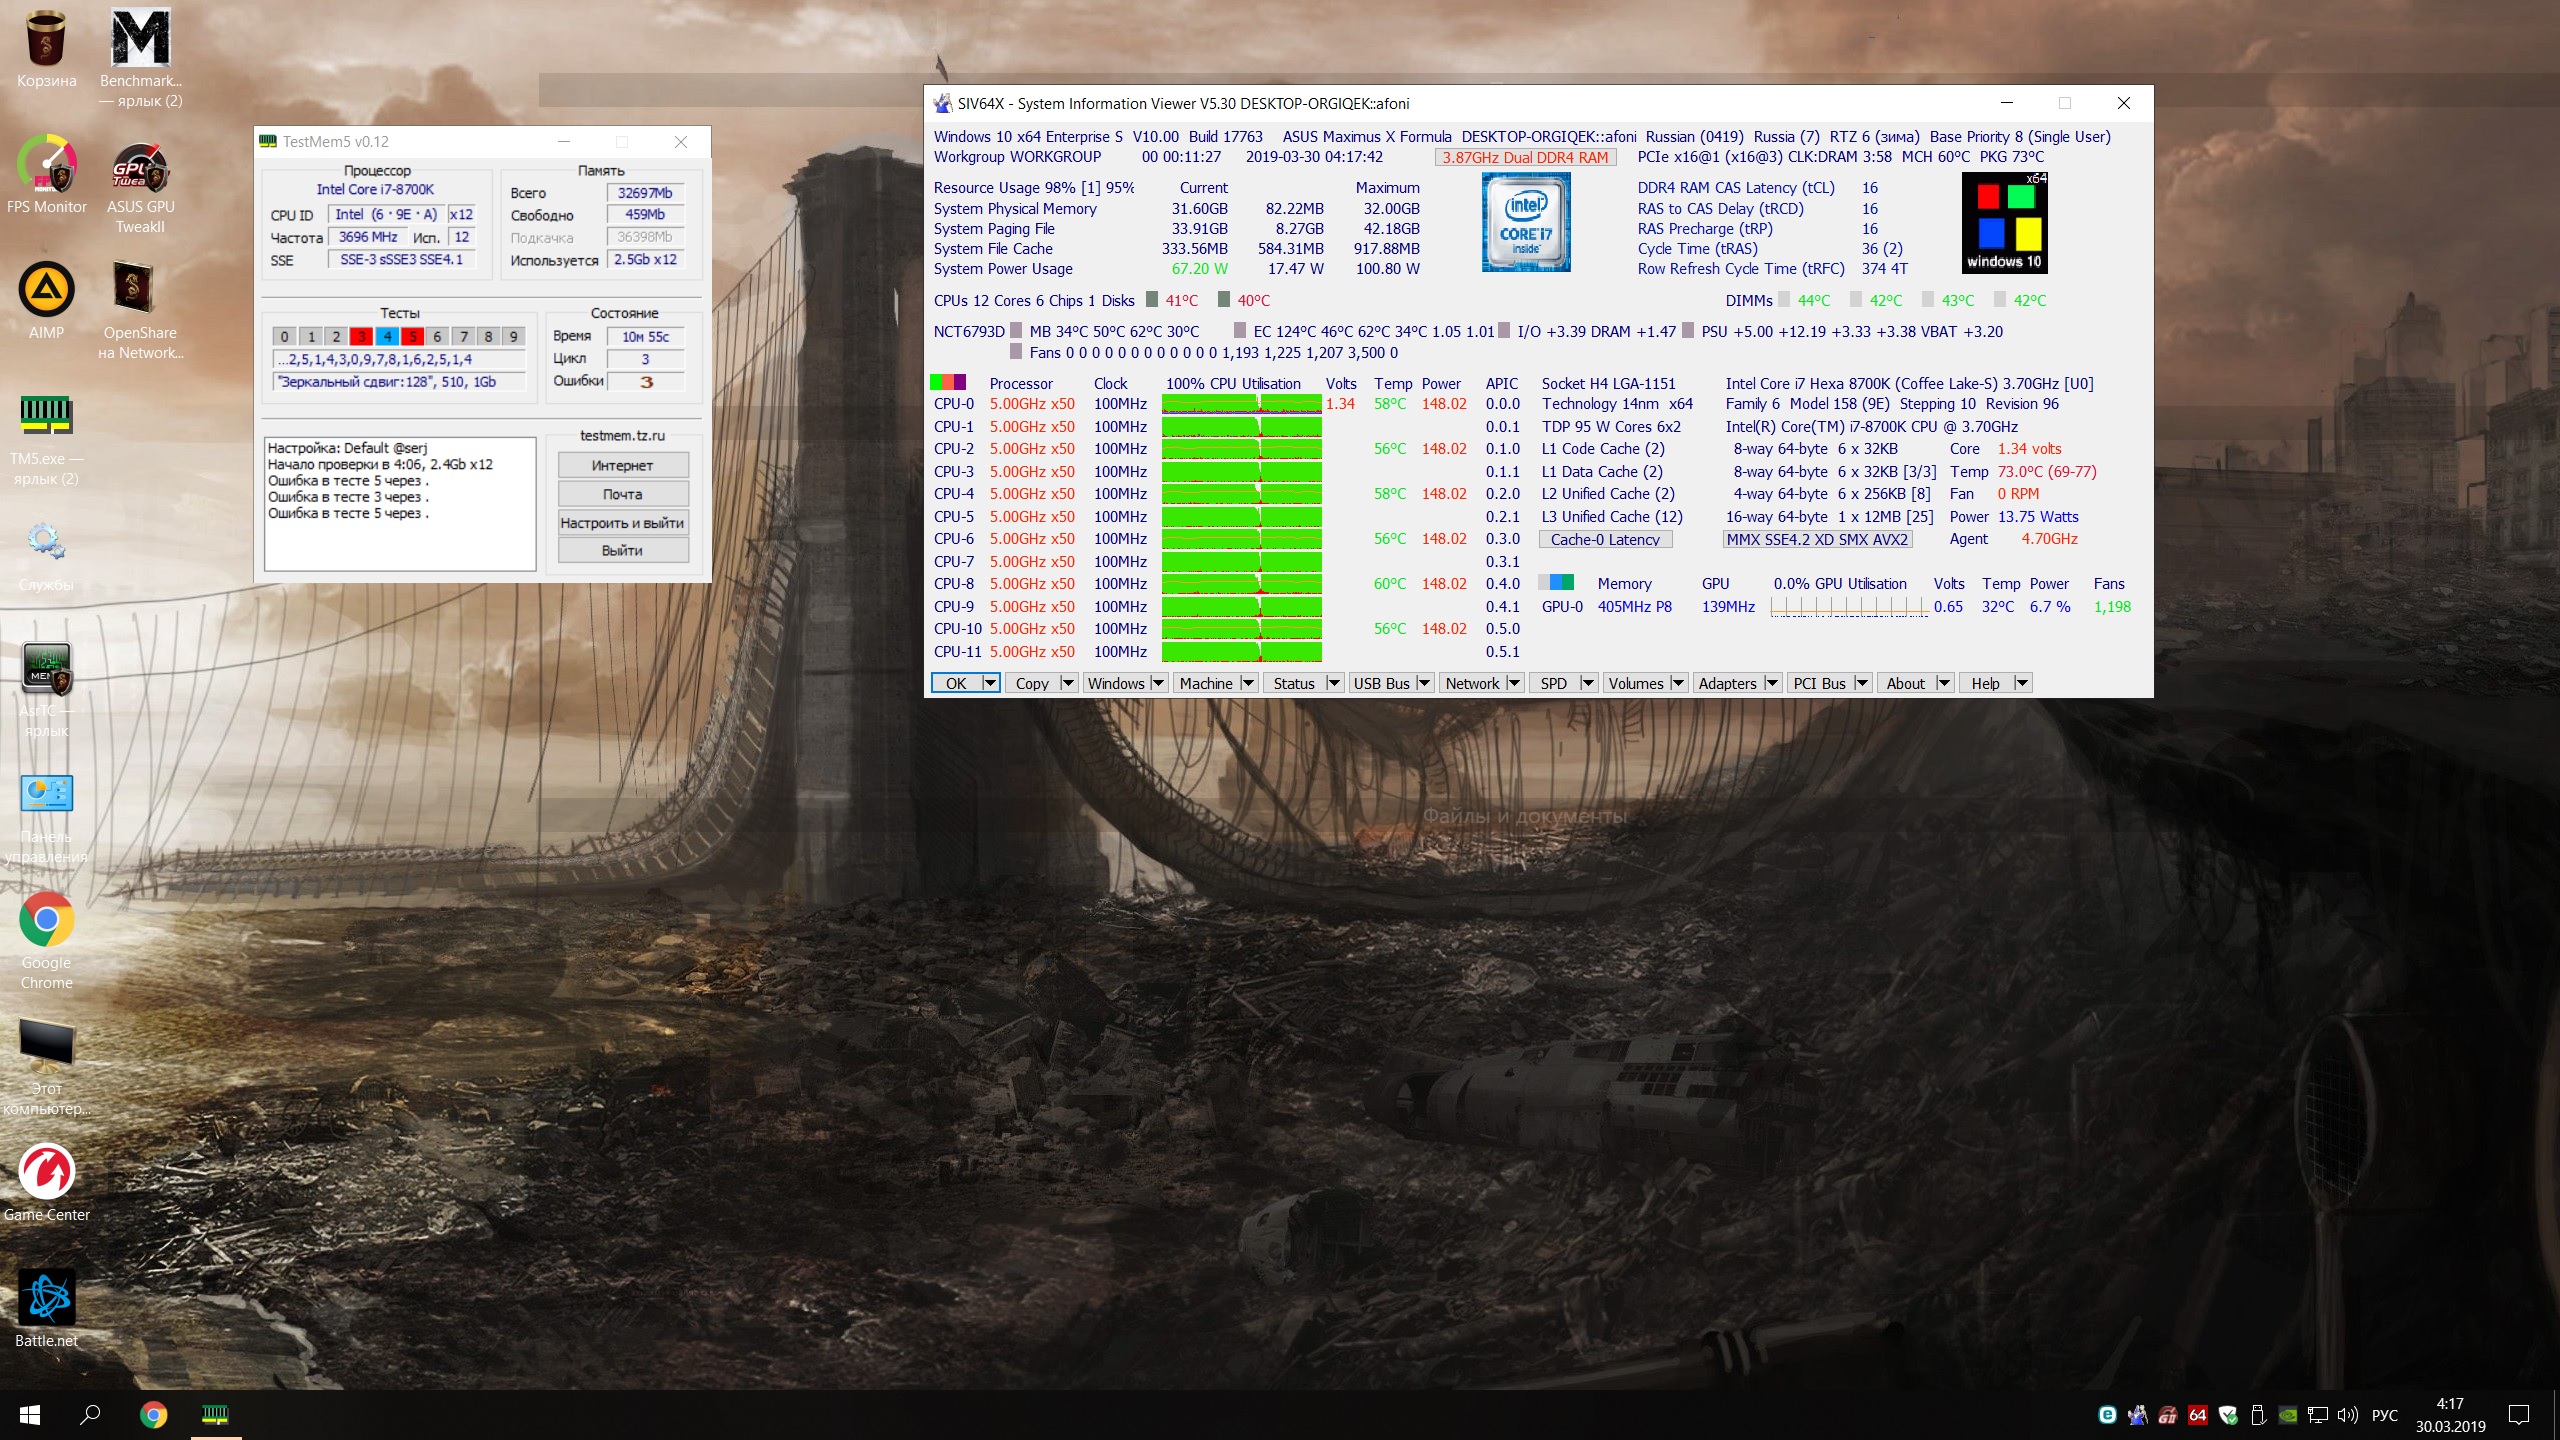This screenshot has width=2560, height=1440.
Task: Launch AIMP from the desktop
Action: pyautogui.click(x=46, y=292)
